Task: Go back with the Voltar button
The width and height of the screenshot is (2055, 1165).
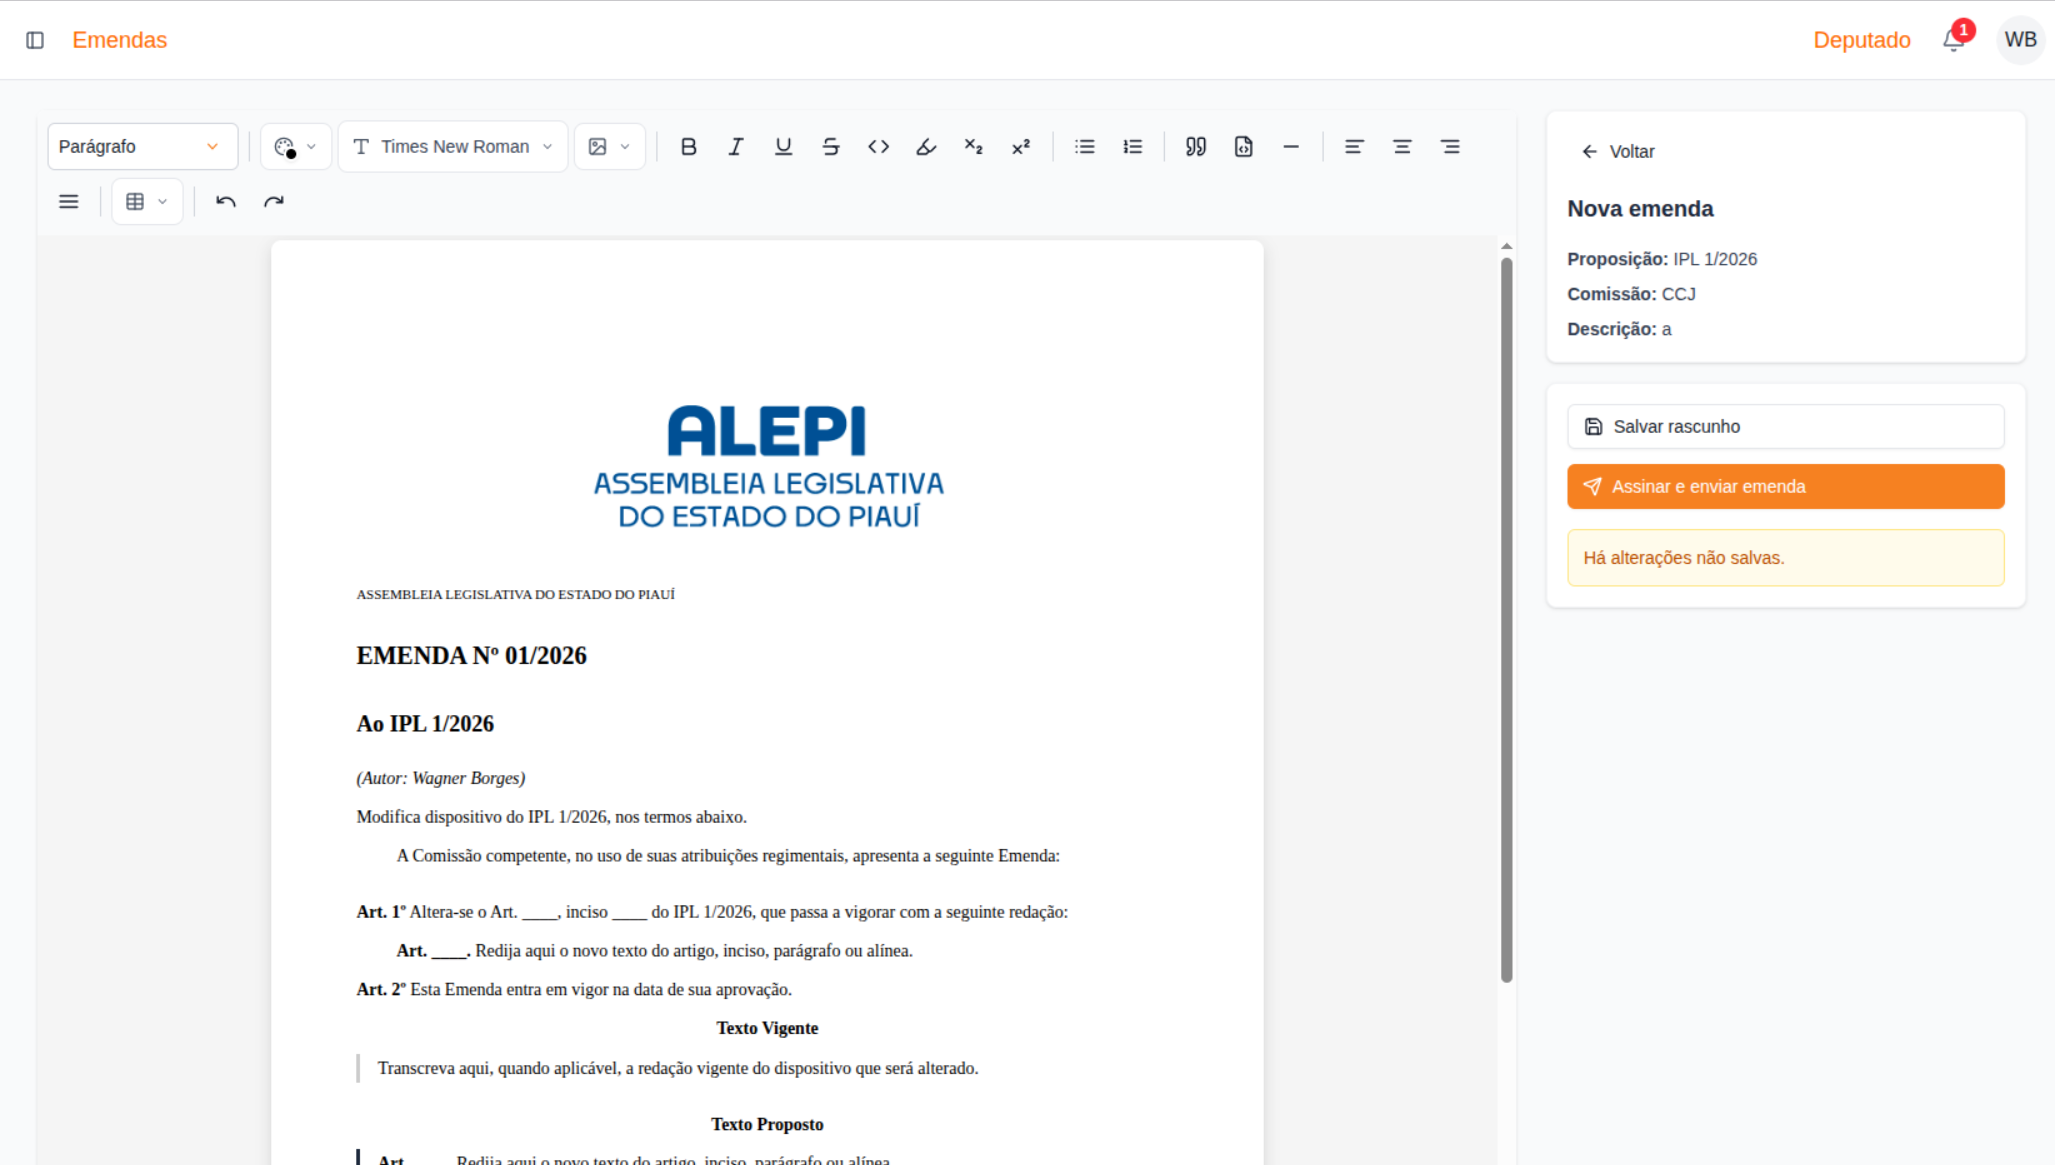Action: (x=1618, y=152)
